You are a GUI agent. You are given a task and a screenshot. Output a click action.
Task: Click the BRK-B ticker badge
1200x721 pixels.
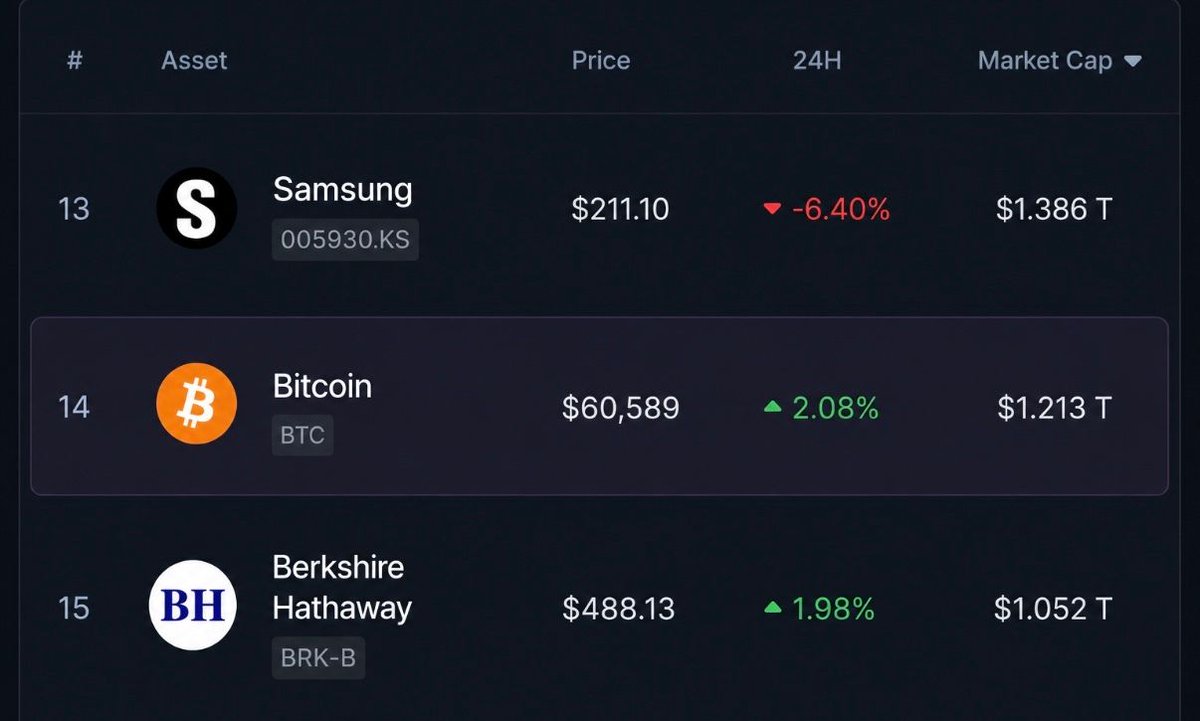318,659
